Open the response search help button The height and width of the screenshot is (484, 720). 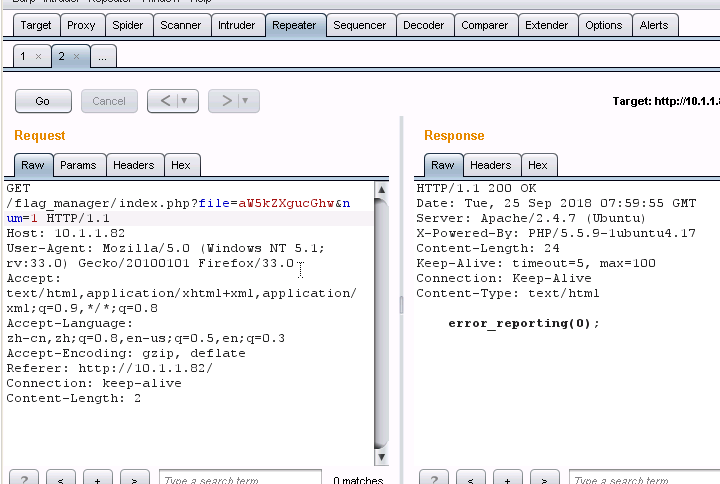pos(434,479)
